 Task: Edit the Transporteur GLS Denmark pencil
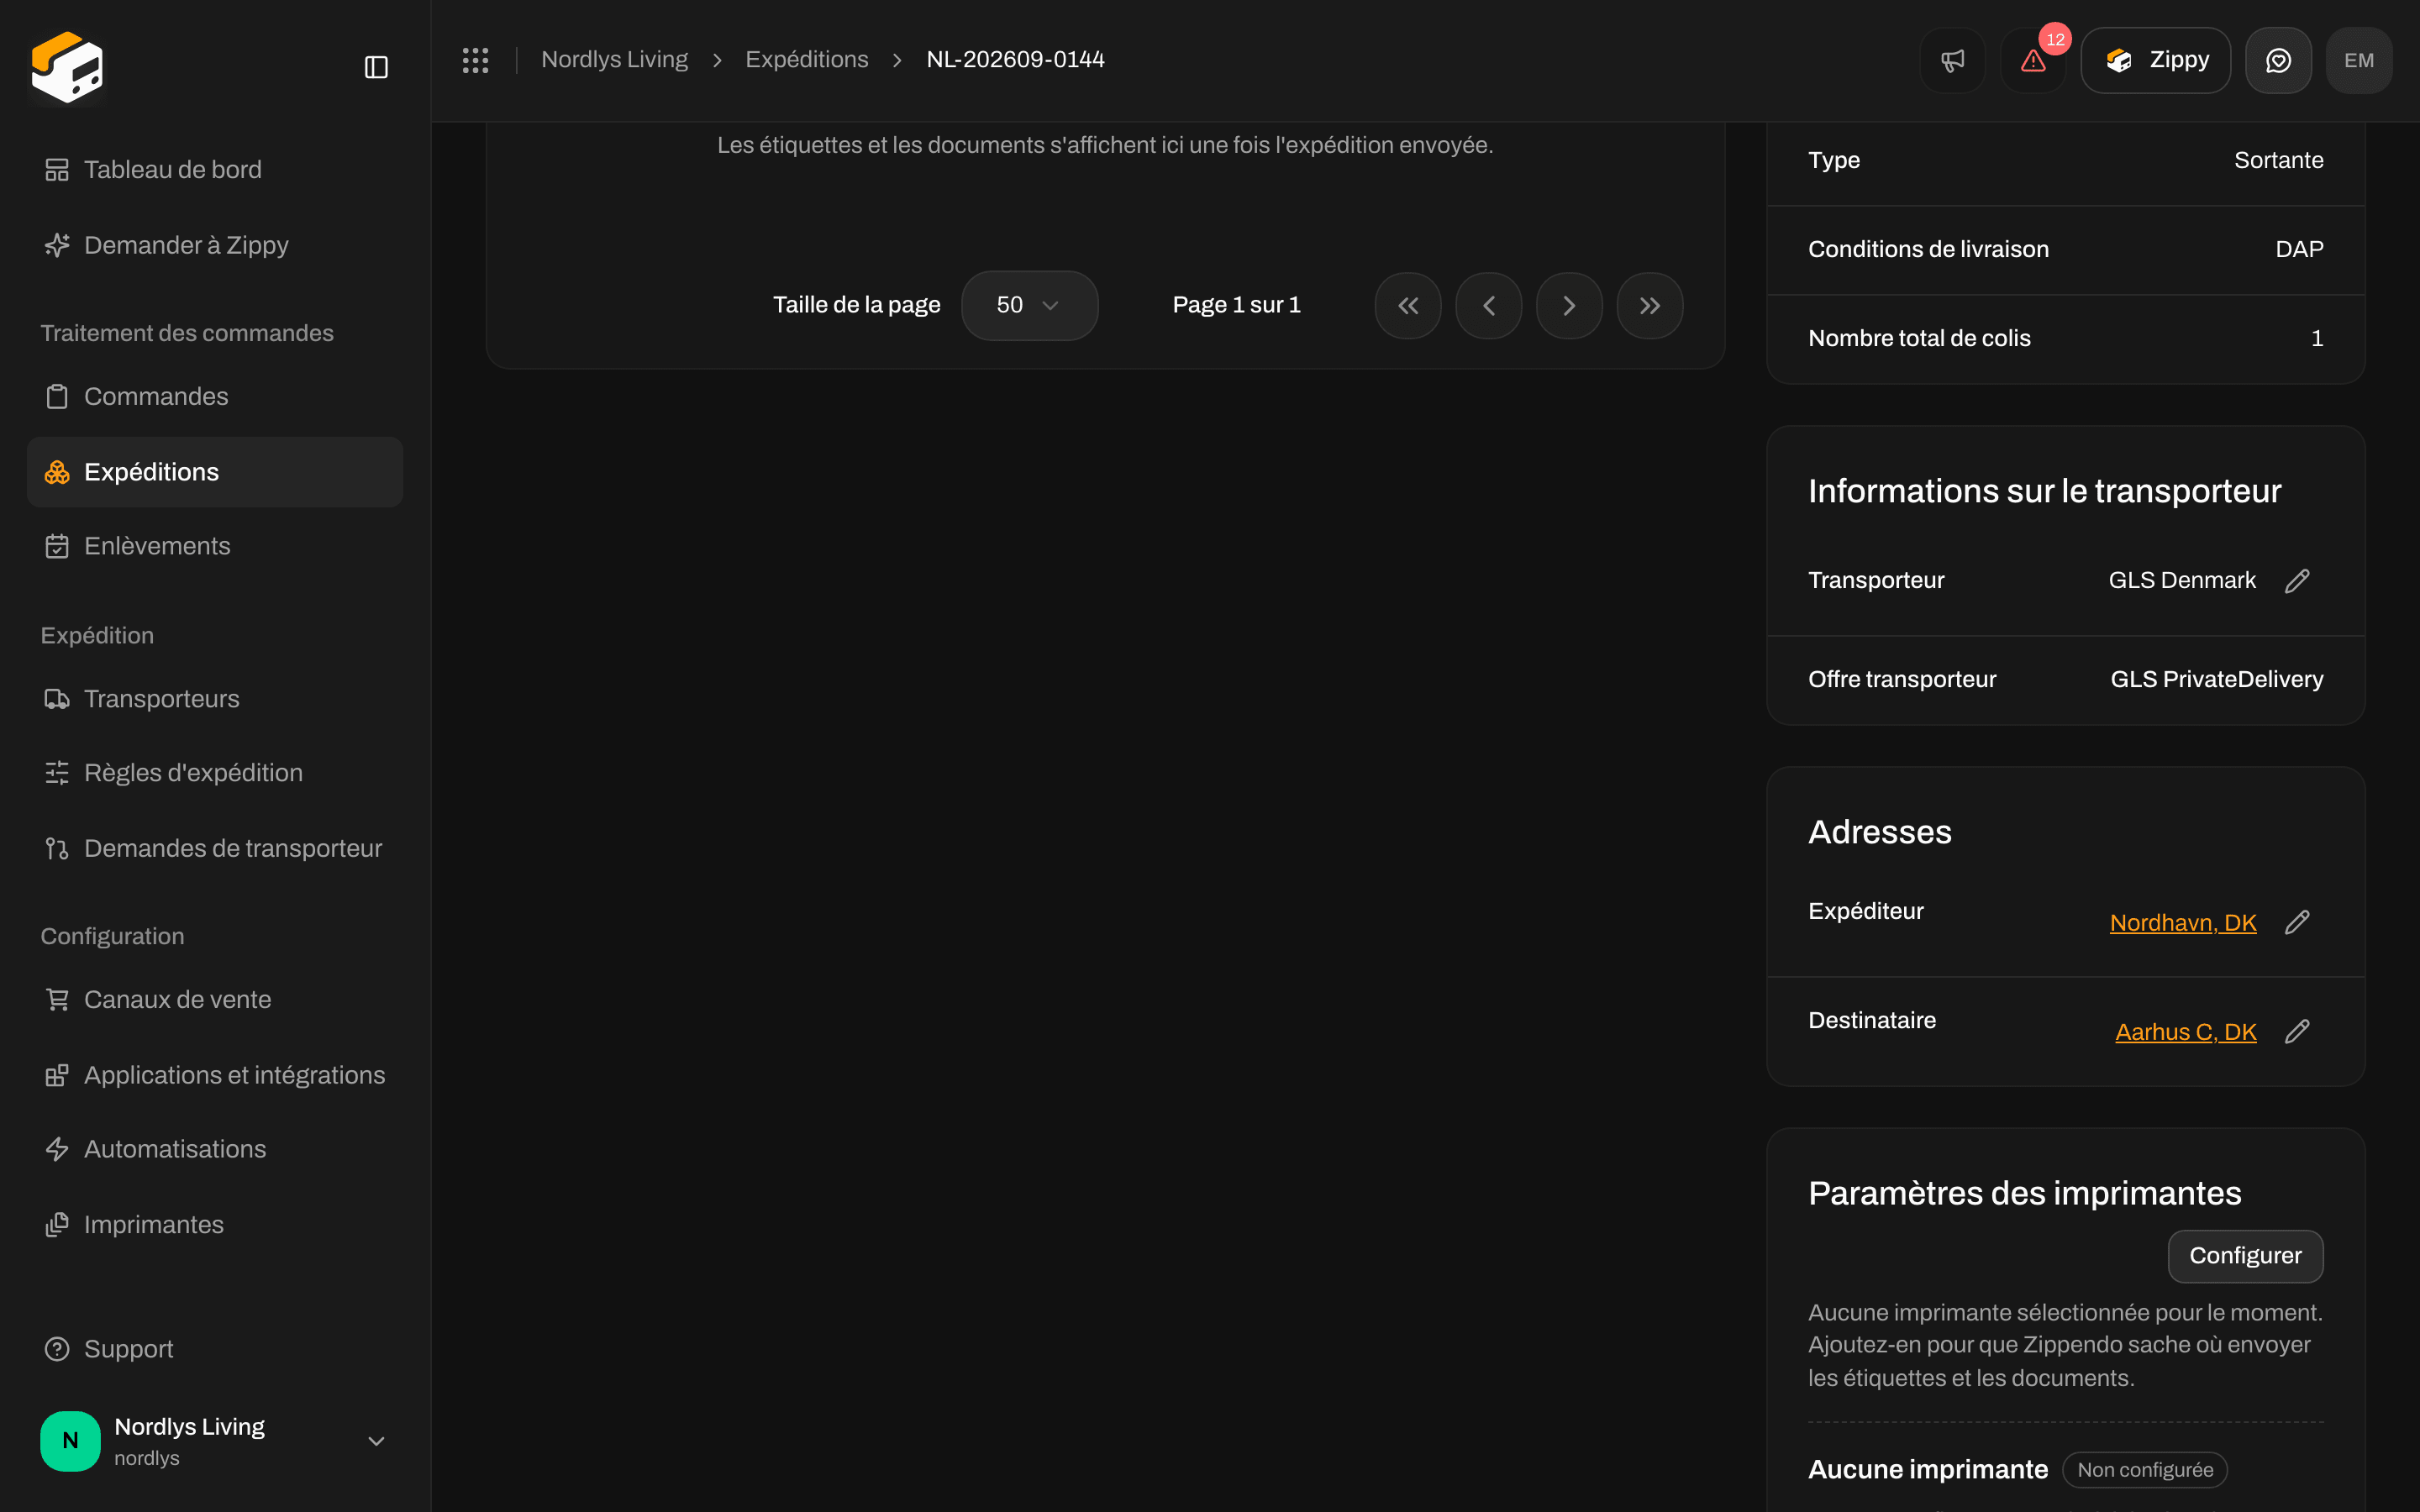coord(2297,581)
